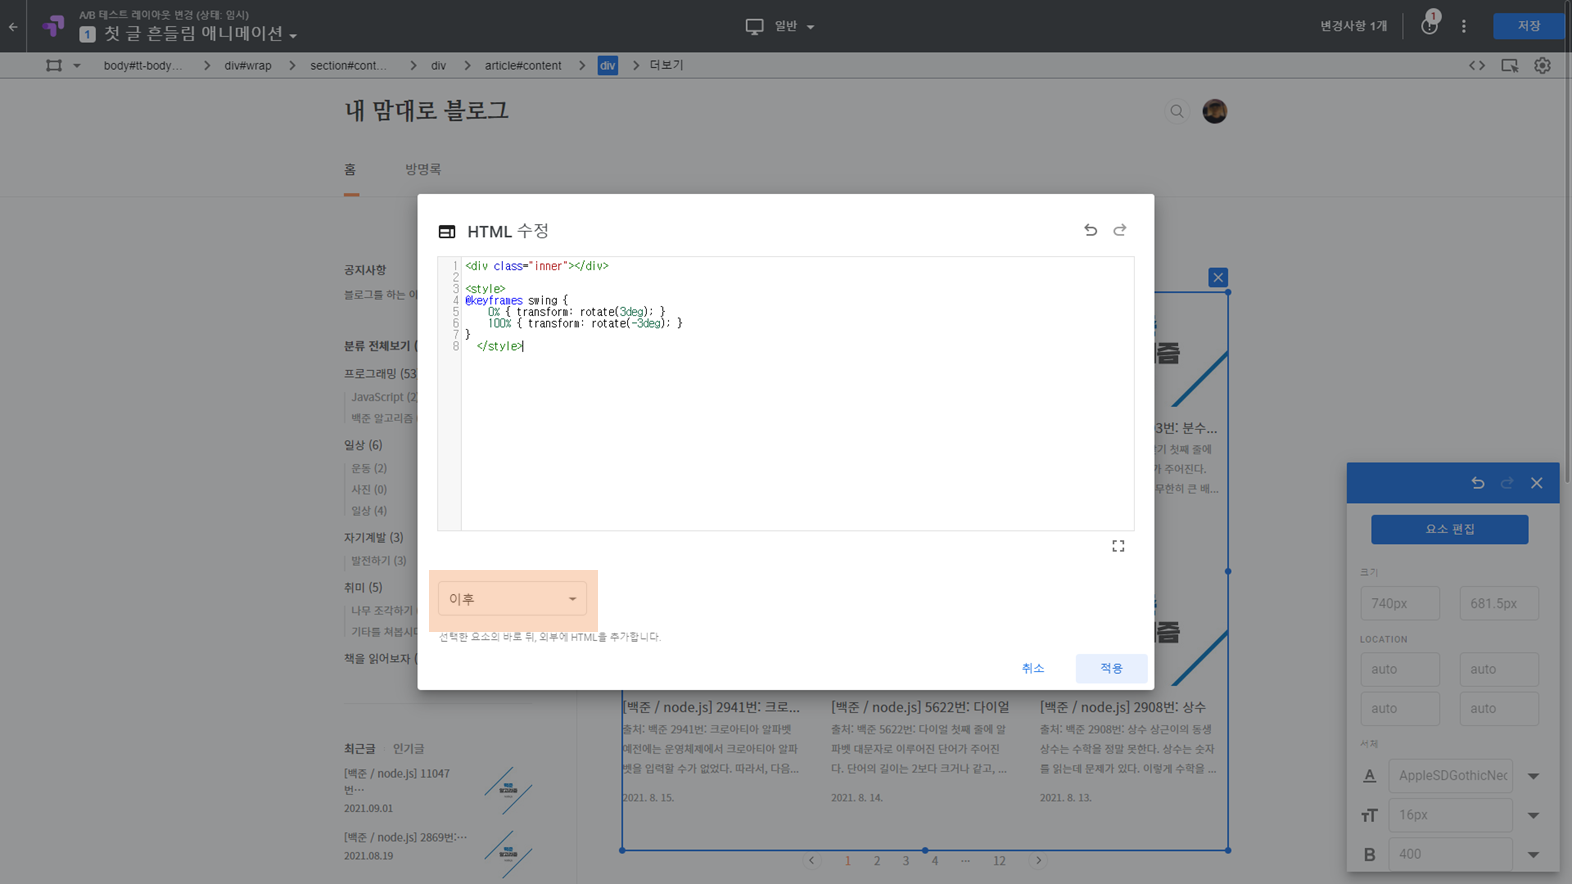1572x884 pixels.
Task: Click the next page arrow in pagination
Action: coord(1038,861)
